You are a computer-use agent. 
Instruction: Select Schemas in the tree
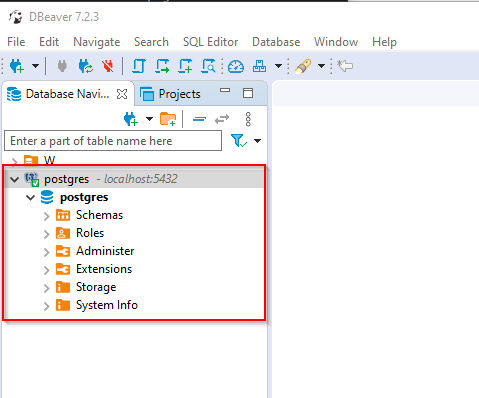99,215
